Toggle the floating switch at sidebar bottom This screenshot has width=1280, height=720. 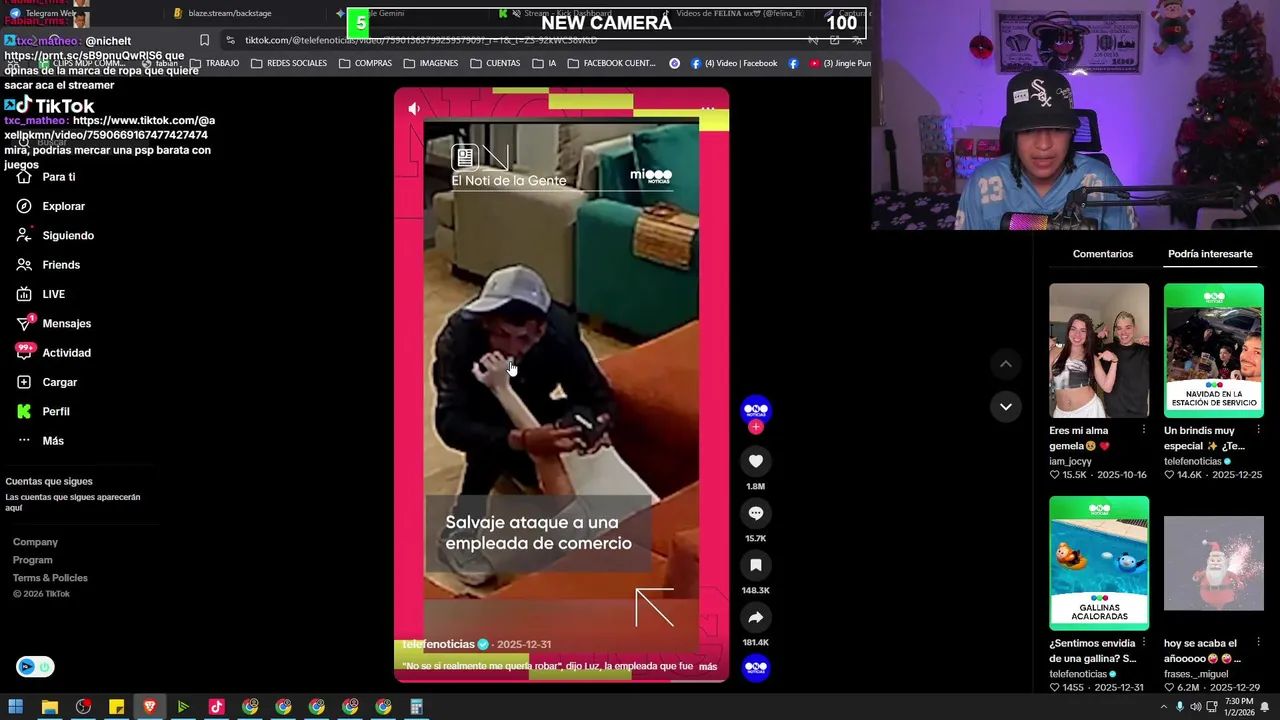[35, 667]
